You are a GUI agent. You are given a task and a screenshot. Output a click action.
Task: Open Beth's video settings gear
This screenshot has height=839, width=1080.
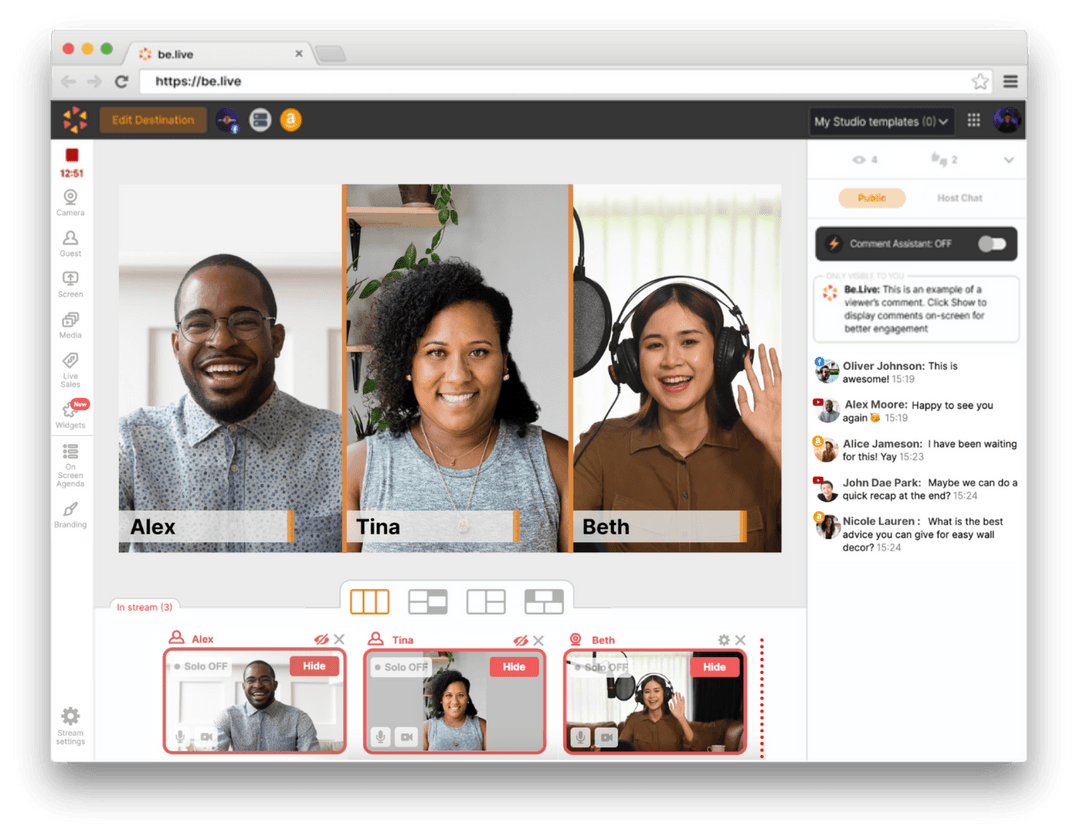pos(726,639)
